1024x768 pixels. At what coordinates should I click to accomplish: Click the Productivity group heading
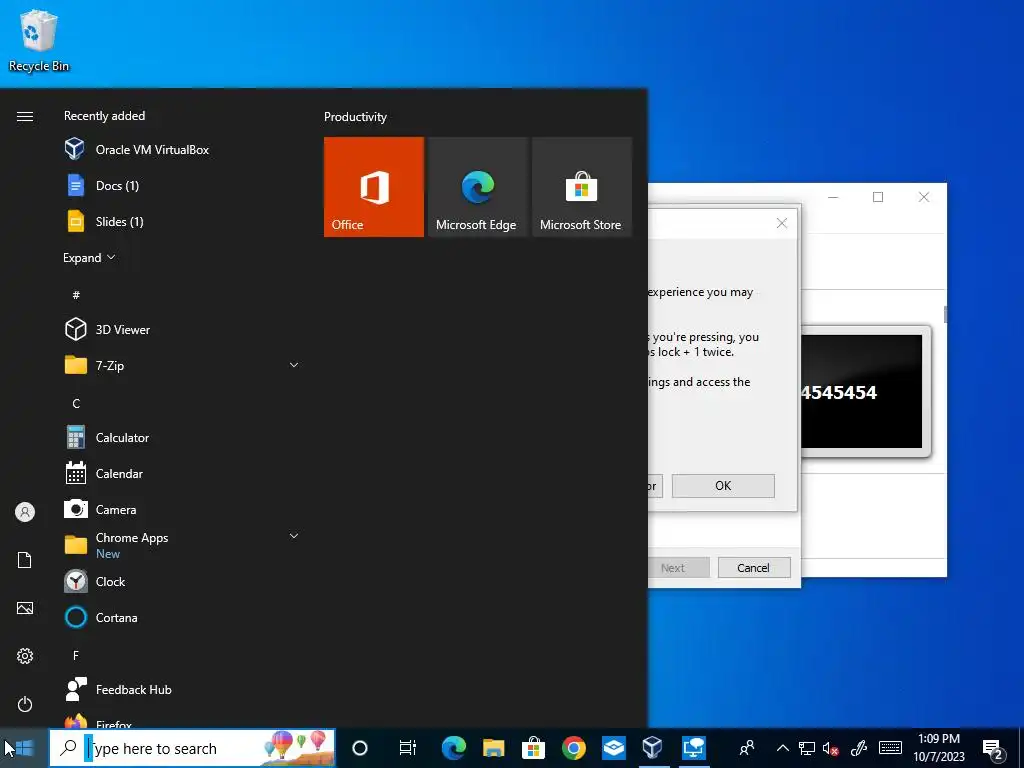pos(355,117)
